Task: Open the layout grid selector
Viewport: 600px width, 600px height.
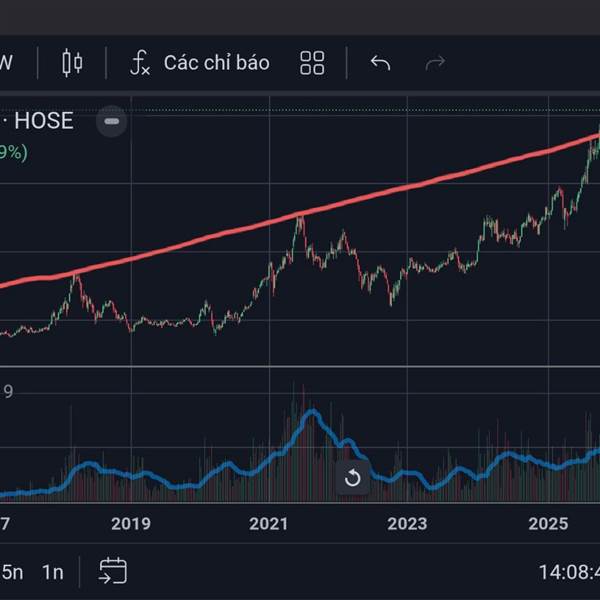Action: (312, 63)
